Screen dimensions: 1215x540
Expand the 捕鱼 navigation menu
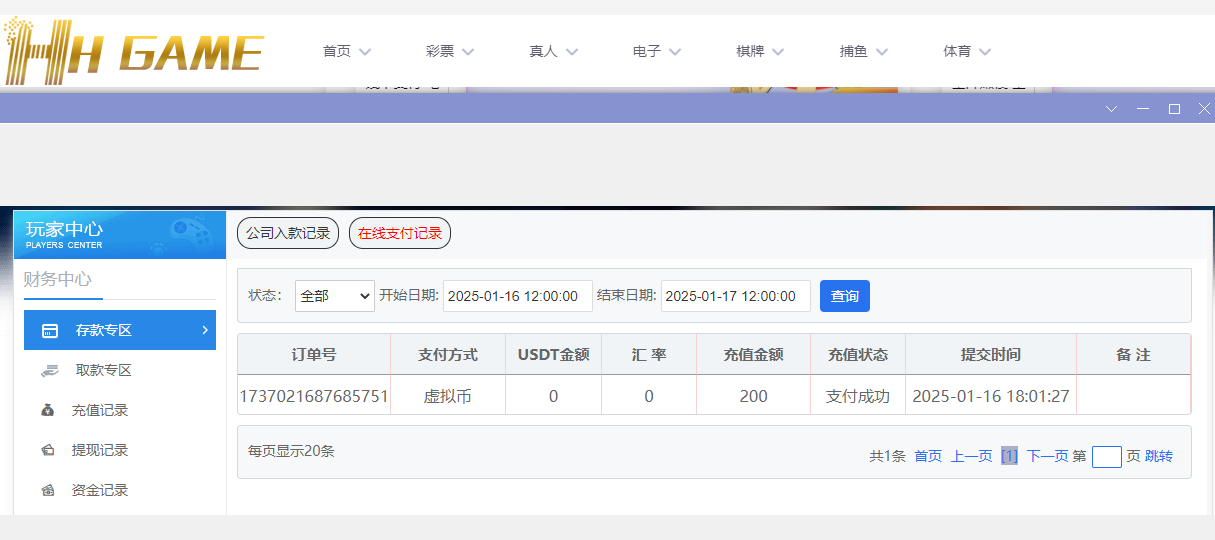point(863,51)
